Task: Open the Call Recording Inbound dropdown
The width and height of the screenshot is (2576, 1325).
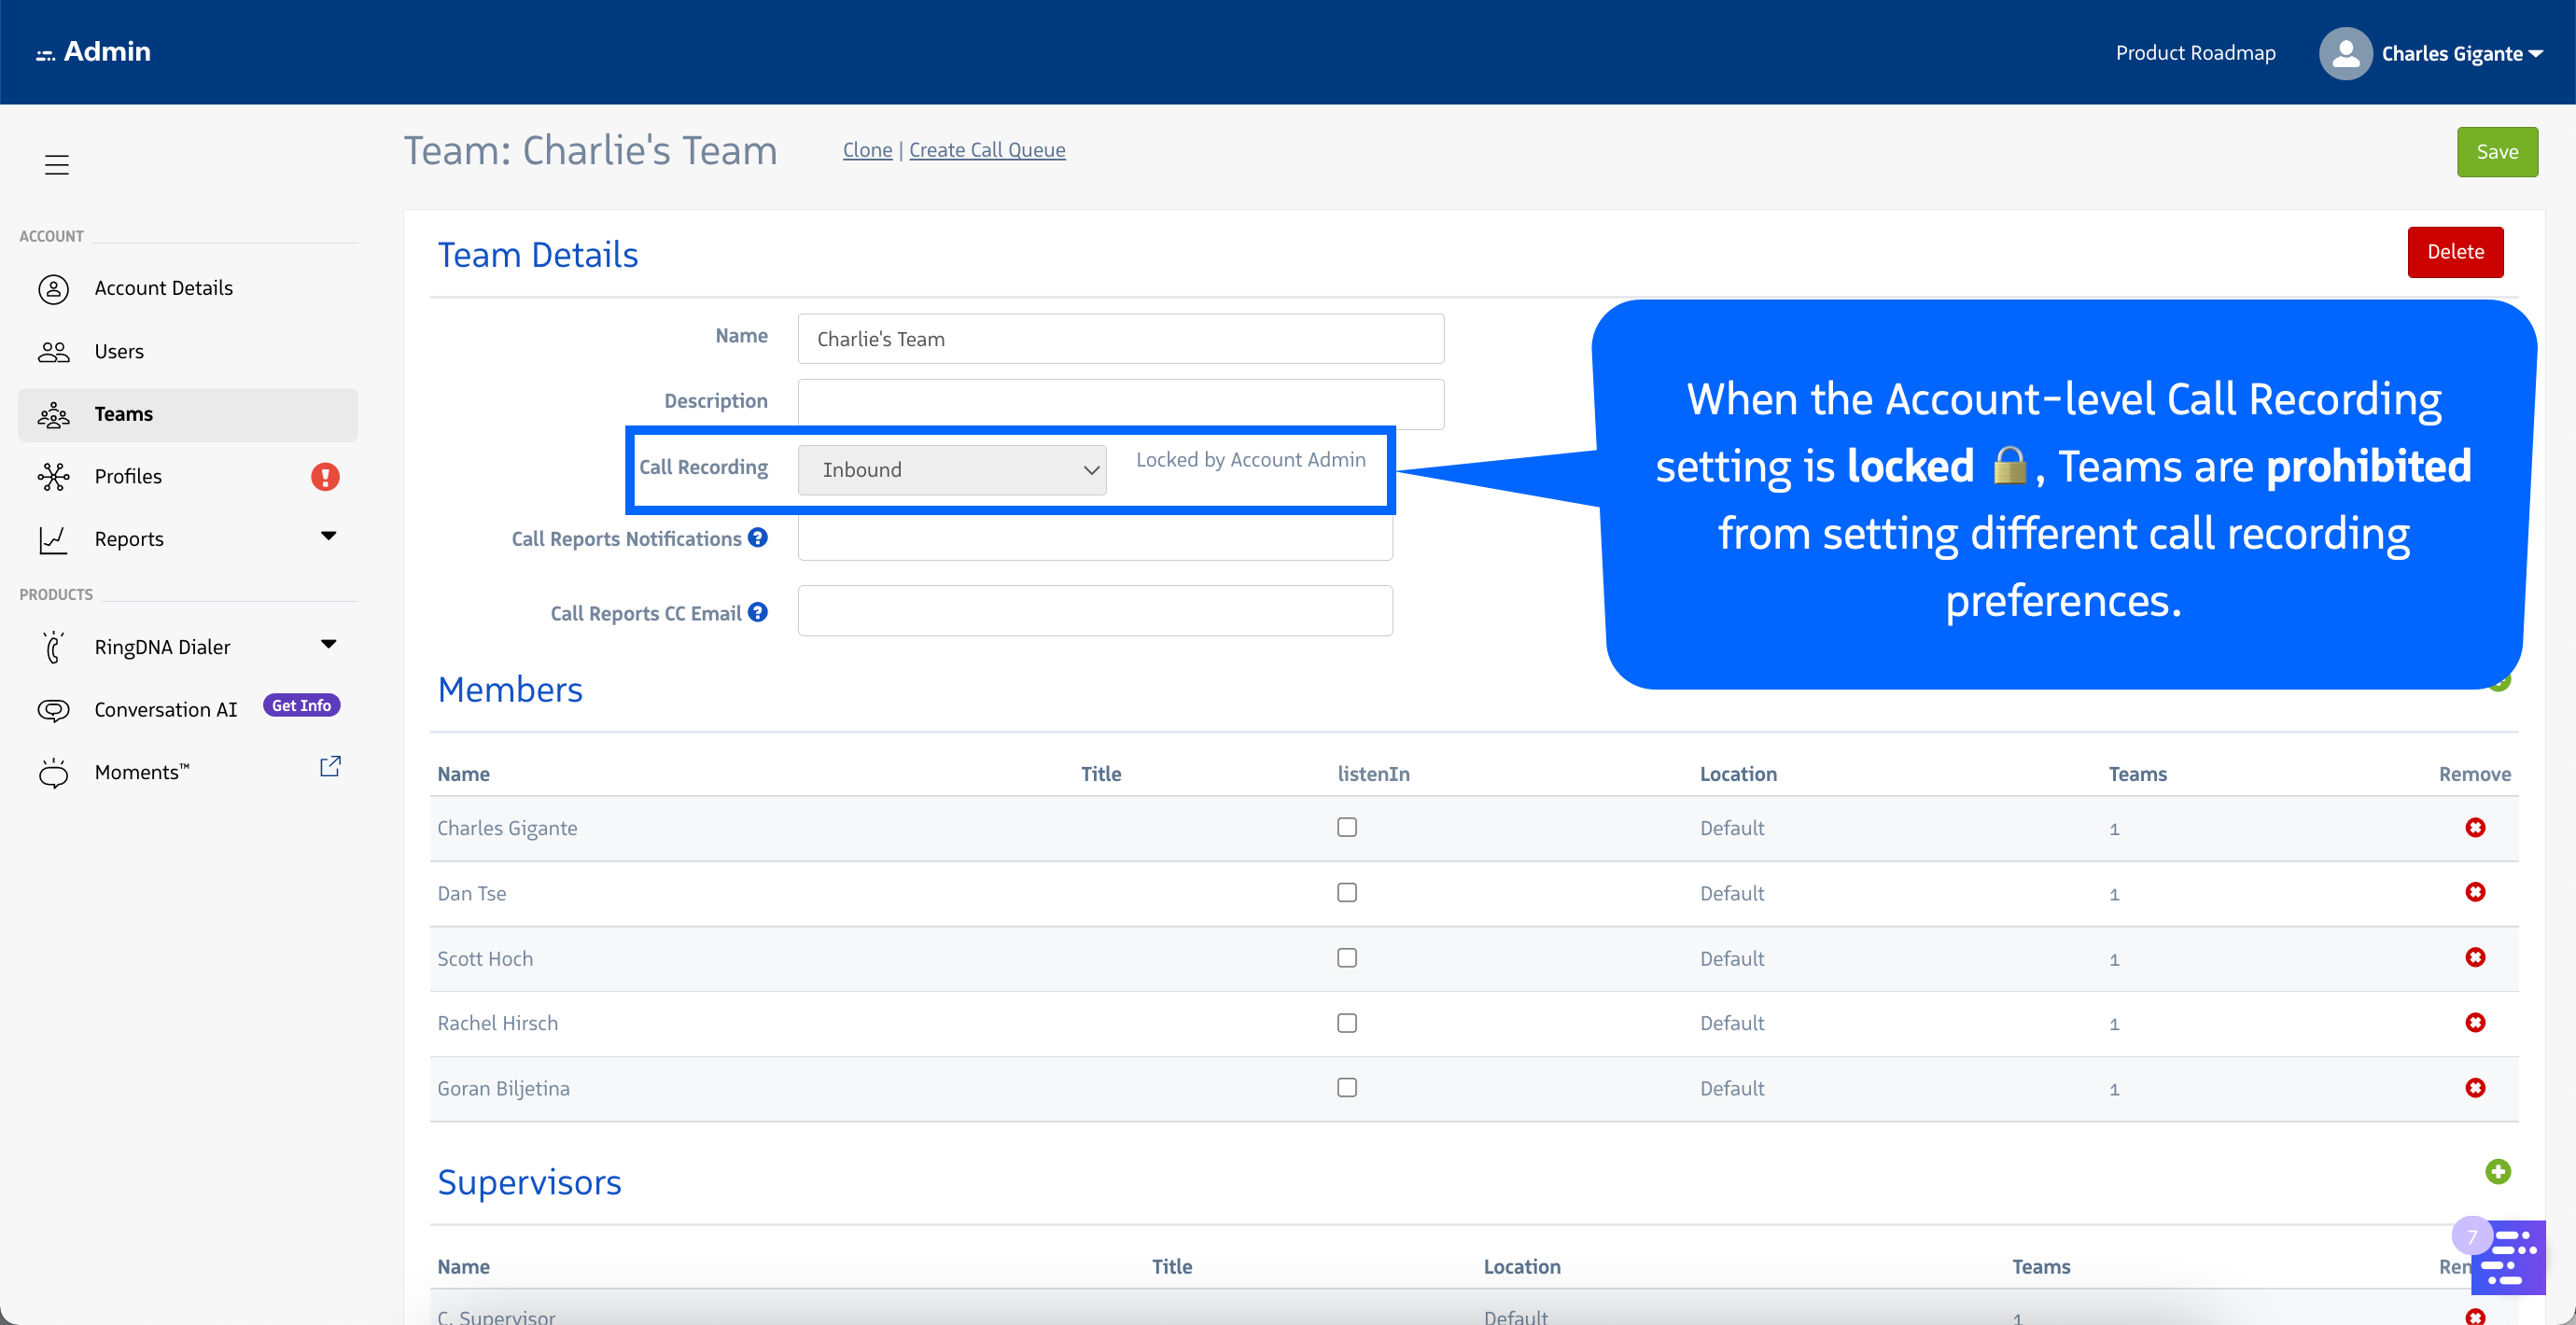Action: pos(951,470)
